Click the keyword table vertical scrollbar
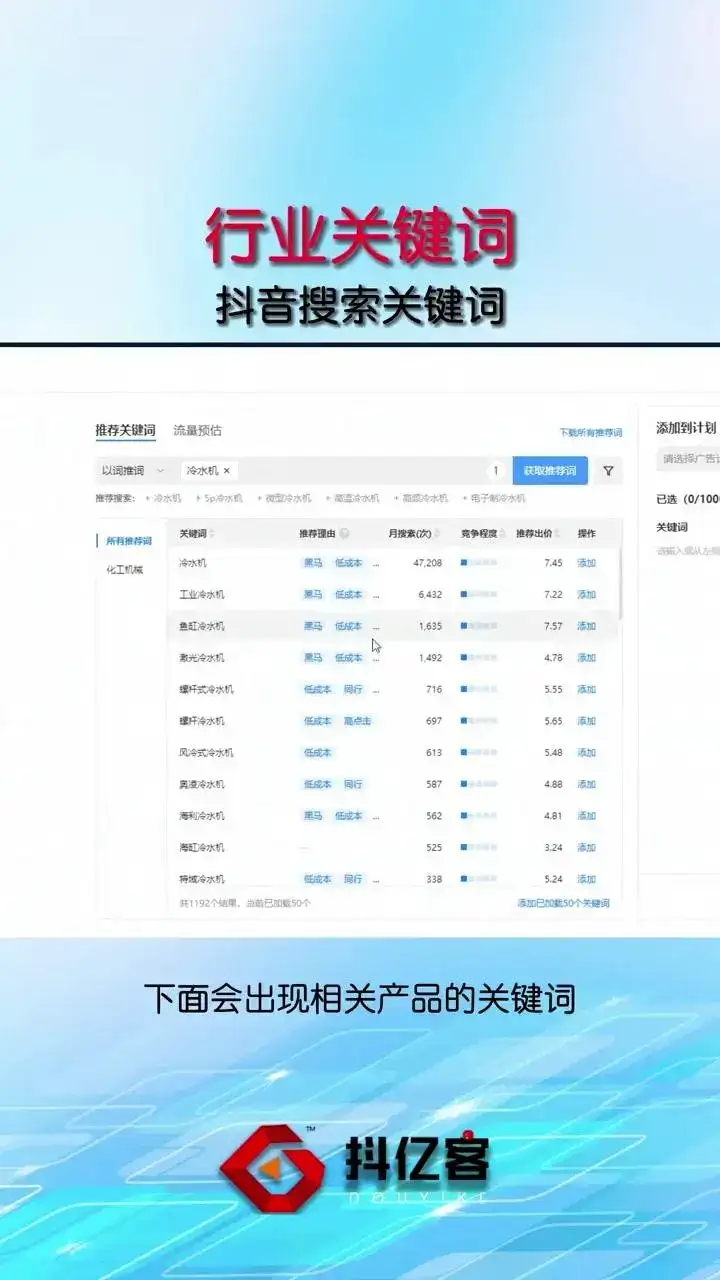This screenshot has width=720, height=1280. tap(620, 585)
